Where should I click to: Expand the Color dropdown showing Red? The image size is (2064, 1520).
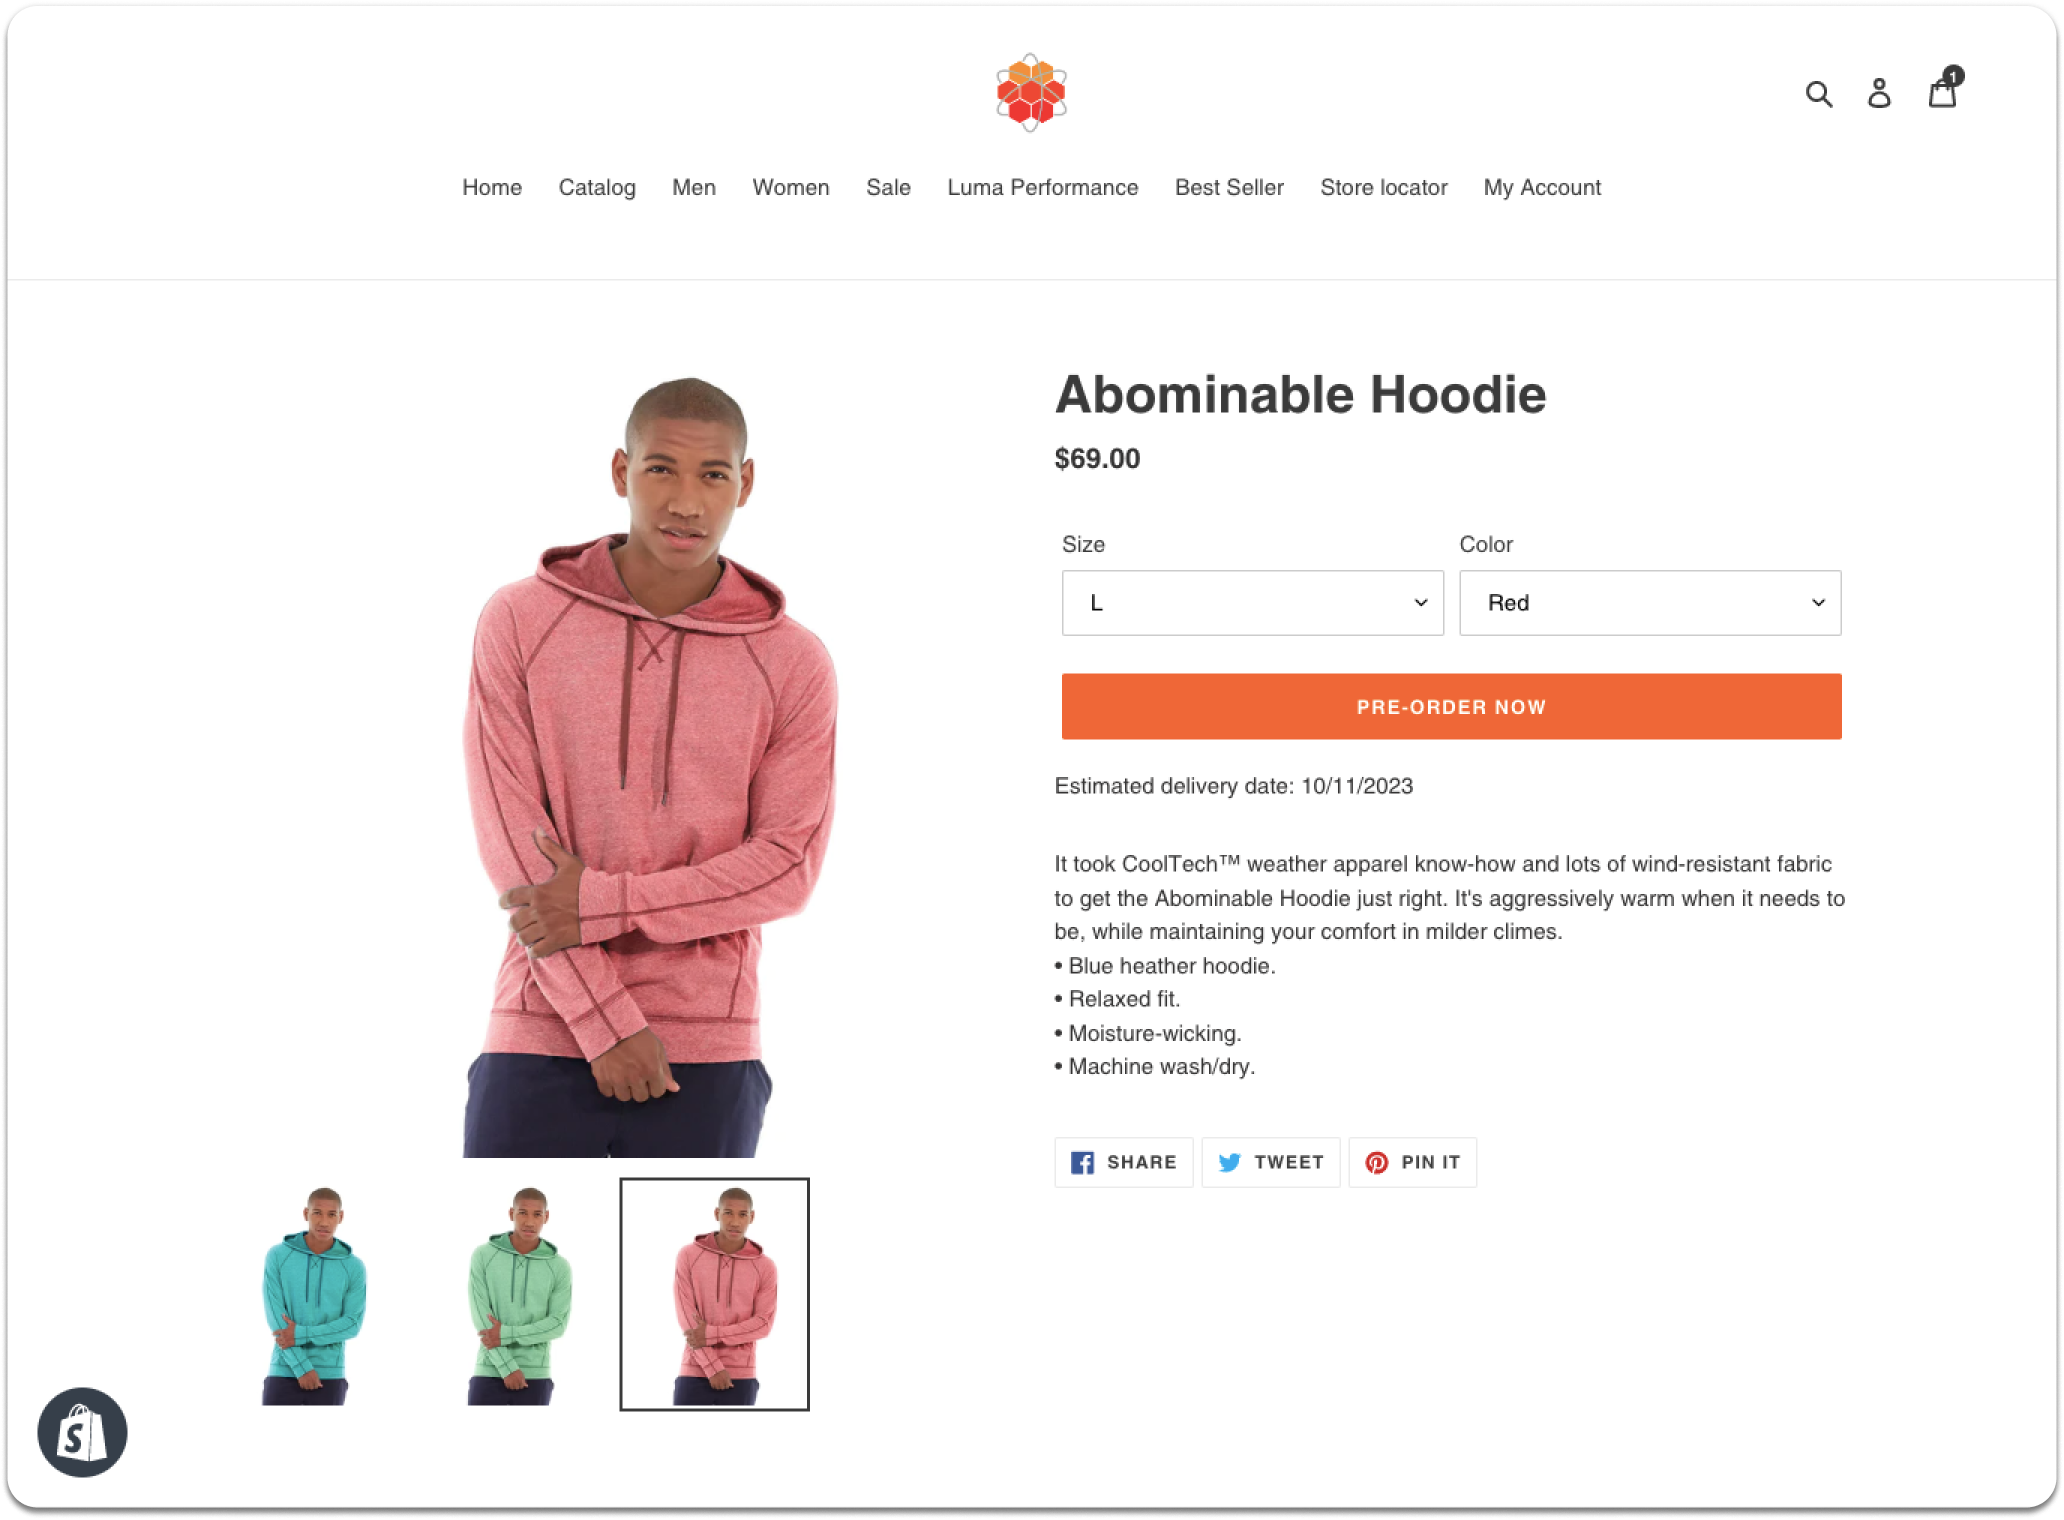coord(1650,603)
